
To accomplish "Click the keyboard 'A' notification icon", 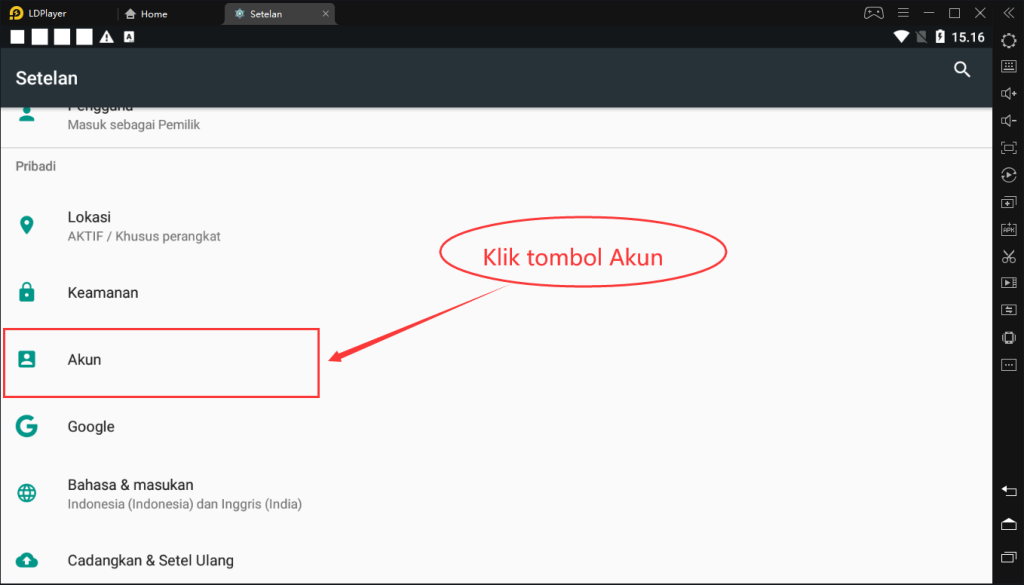I will [129, 37].
